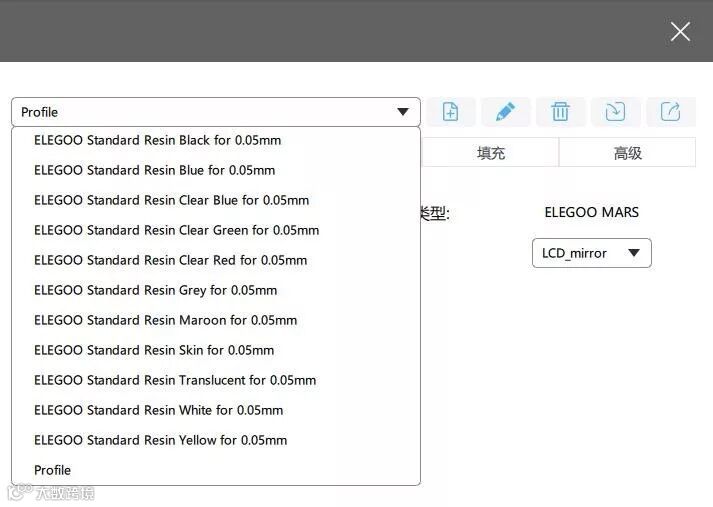Select ELEGOO Standard Resin Skin for 0.05mm
The width and height of the screenshot is (713, 507).
pyautogui.click(x=216, y=350)
